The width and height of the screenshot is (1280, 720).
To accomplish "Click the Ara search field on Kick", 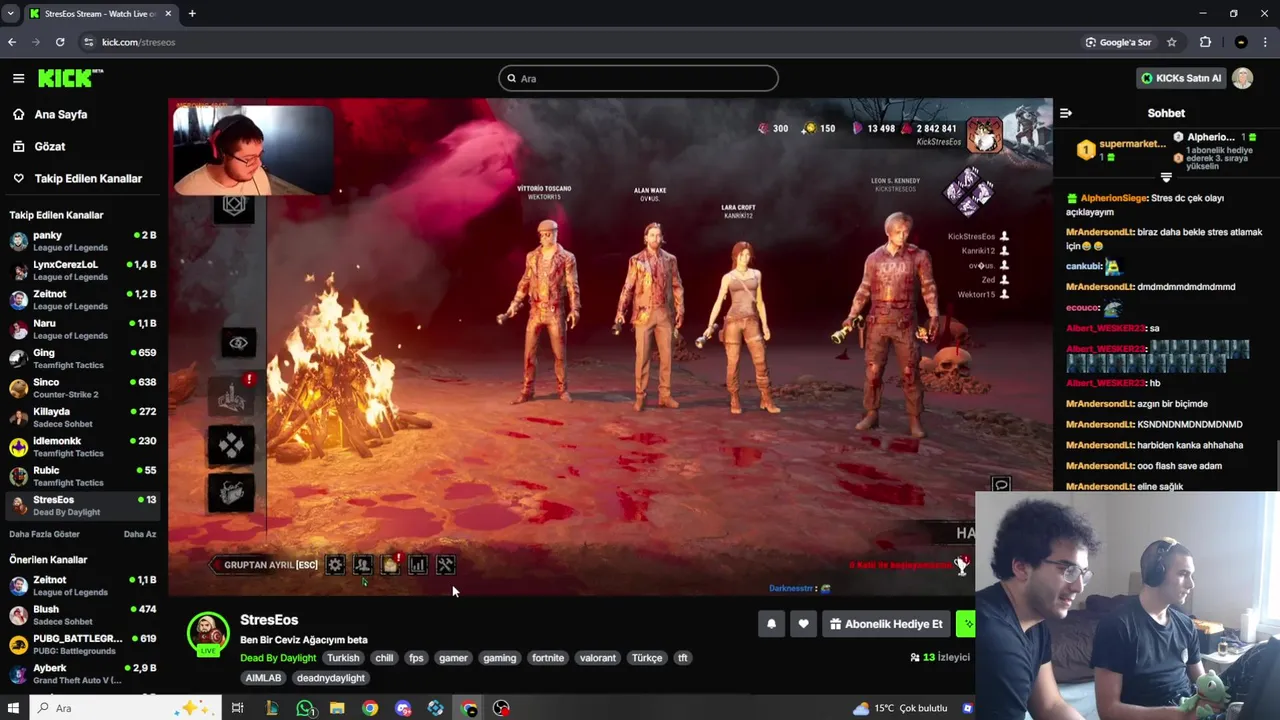I will pyautogui.click(x=638, y=78).
